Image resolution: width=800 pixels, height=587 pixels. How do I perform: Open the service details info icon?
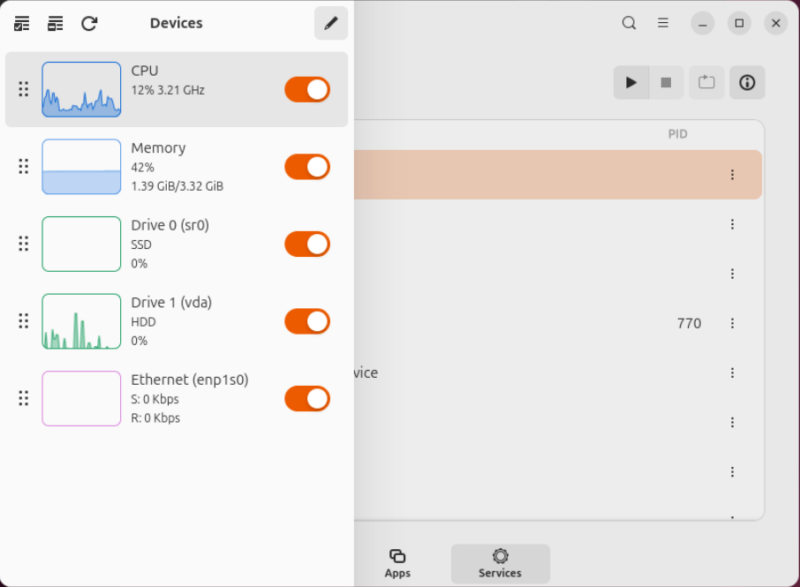(x=746, y=82)
